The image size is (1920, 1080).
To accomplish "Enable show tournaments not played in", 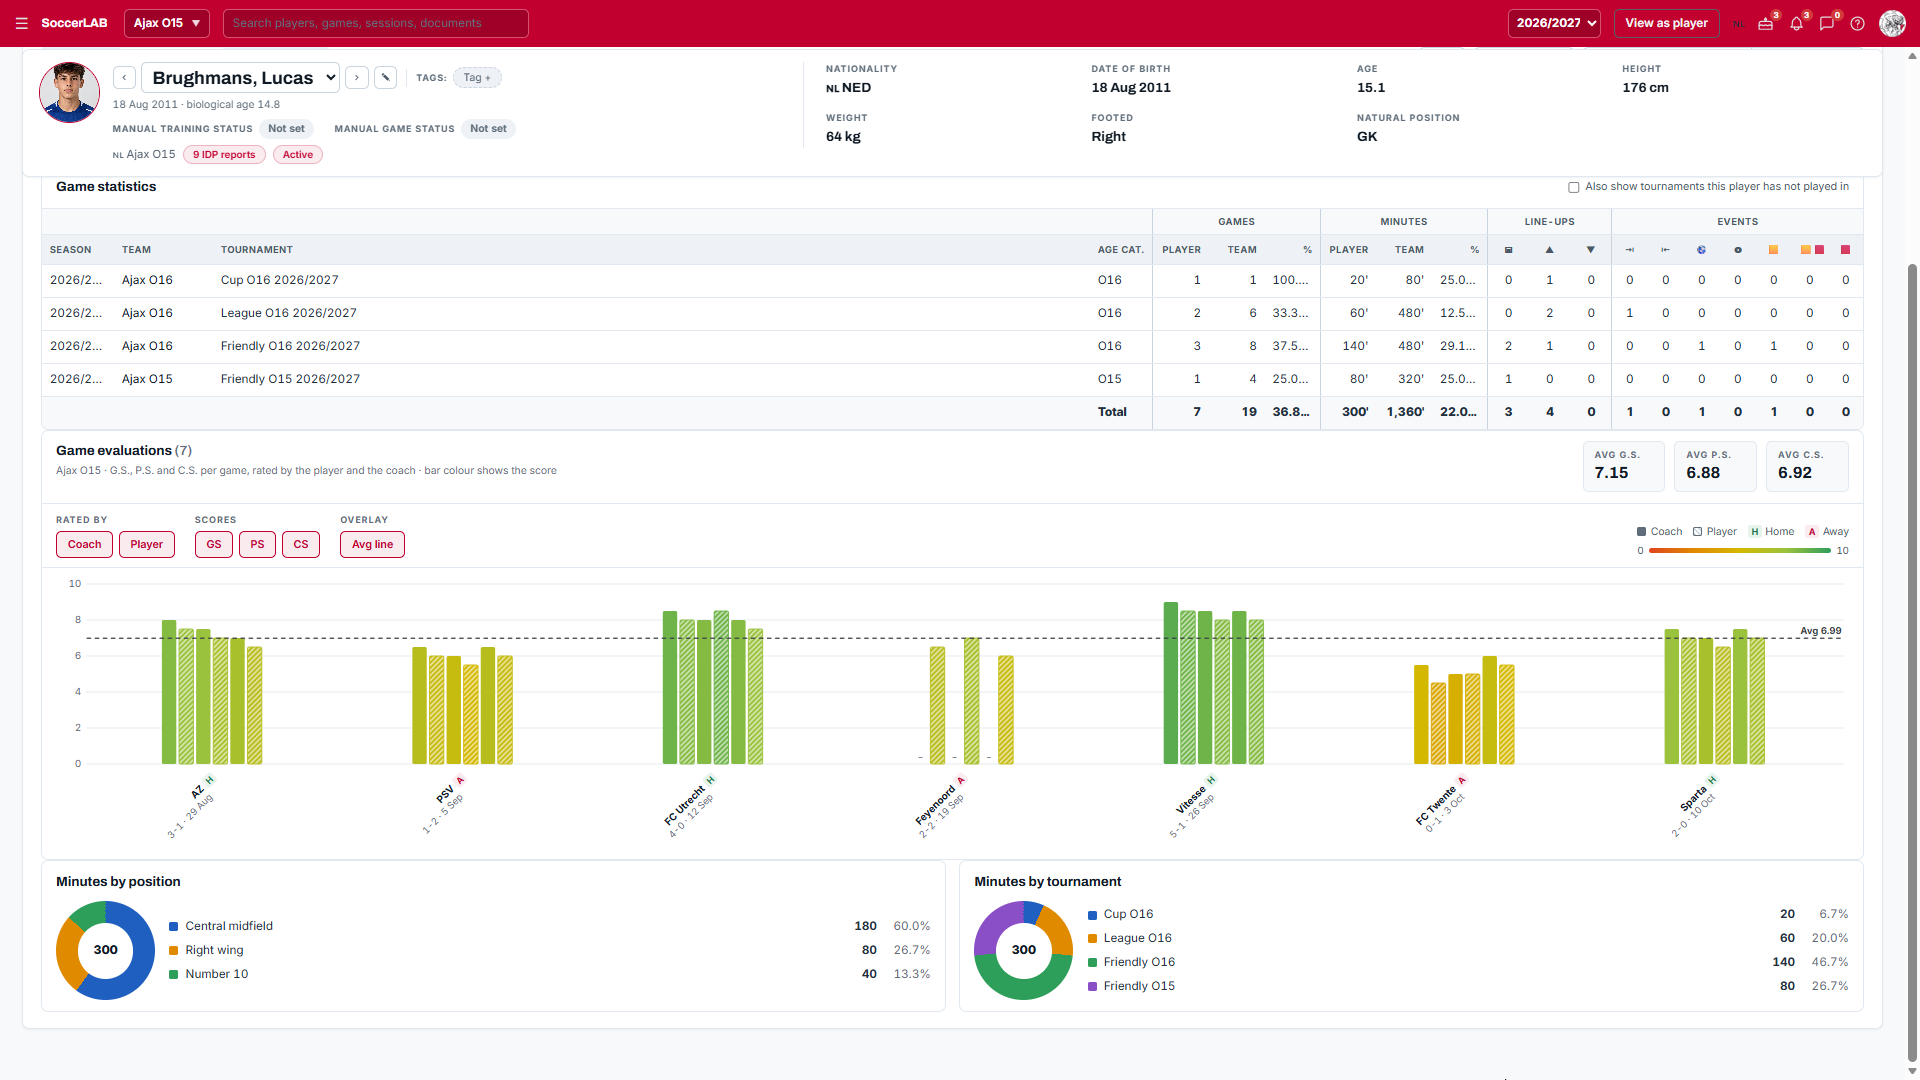I will [1573, 187].
